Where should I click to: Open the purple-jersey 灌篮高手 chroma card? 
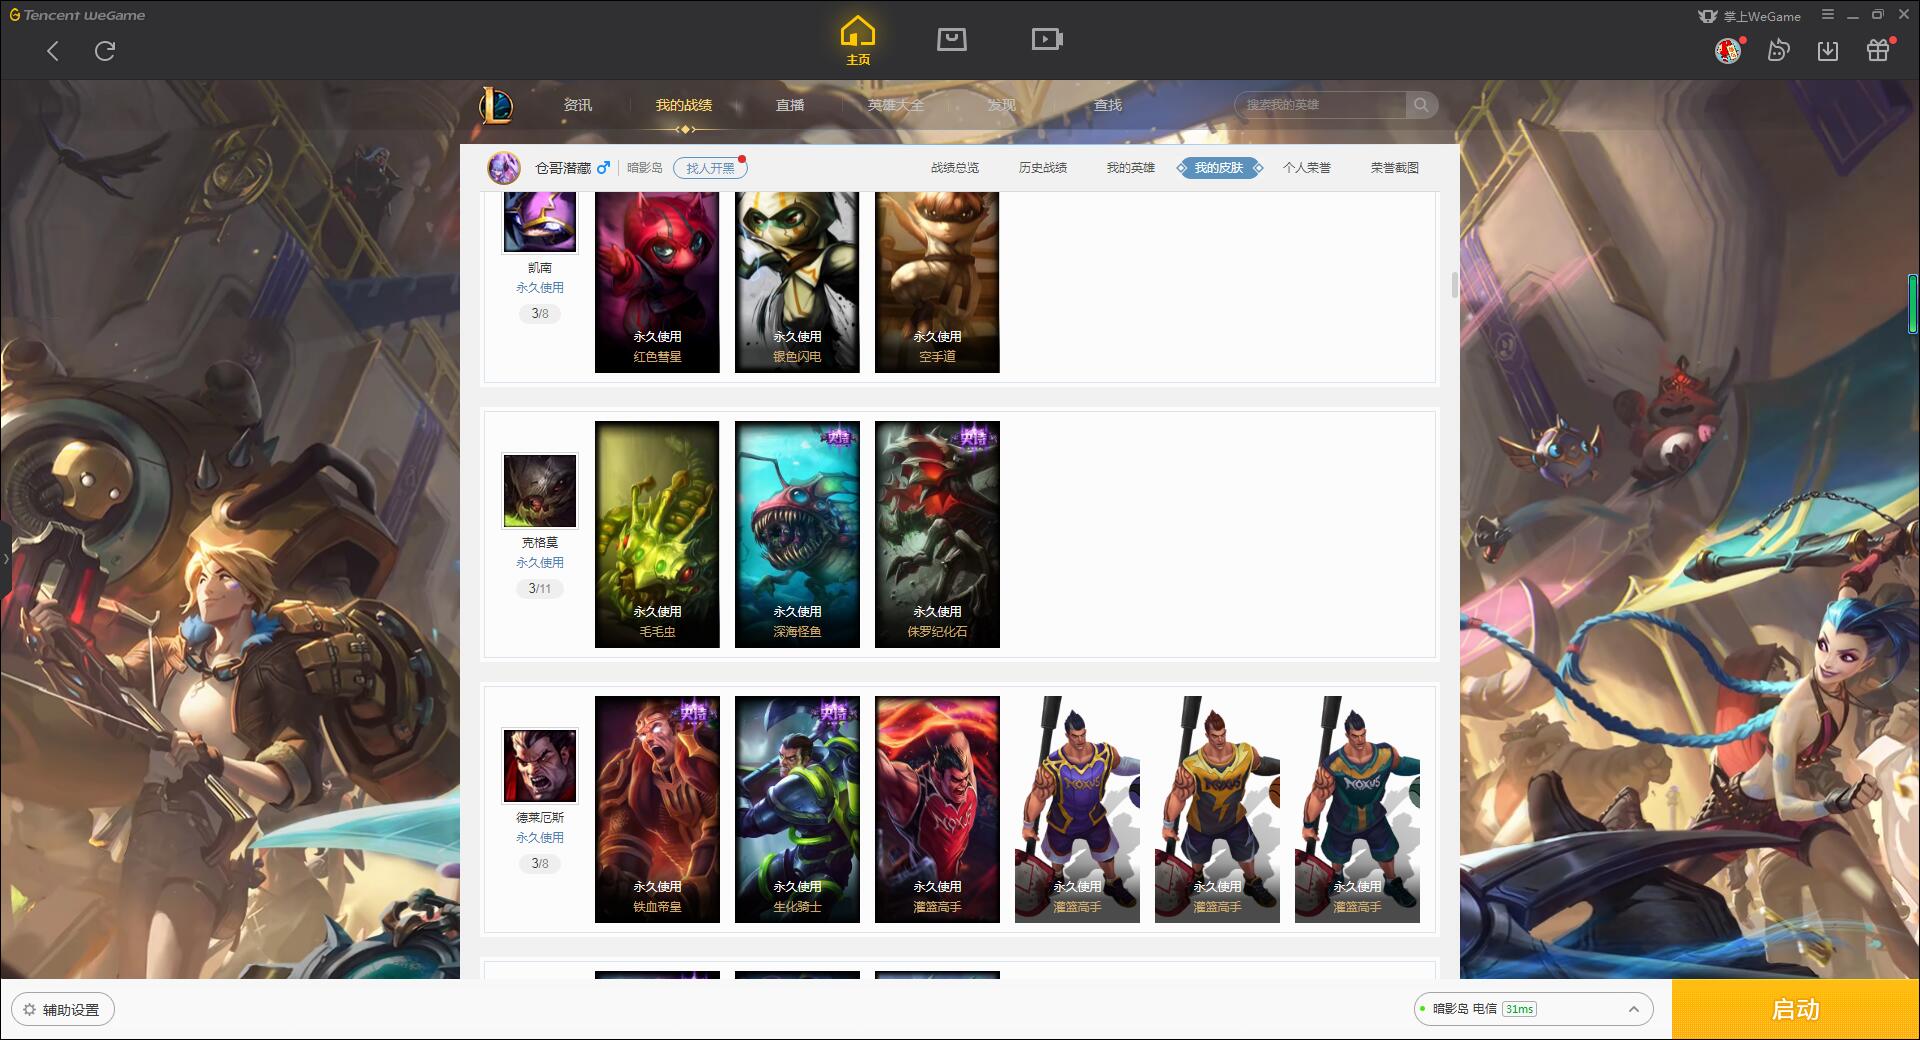point(1077,809)
